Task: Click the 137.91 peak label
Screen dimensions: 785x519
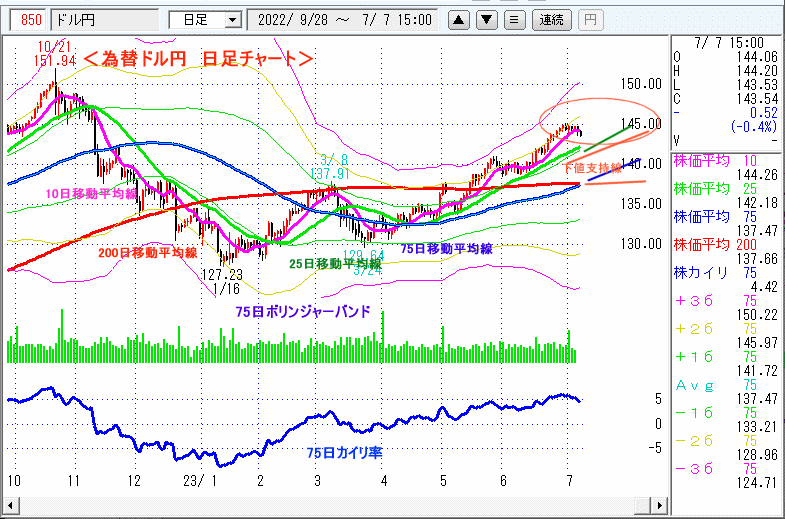Action: (329, 174)
